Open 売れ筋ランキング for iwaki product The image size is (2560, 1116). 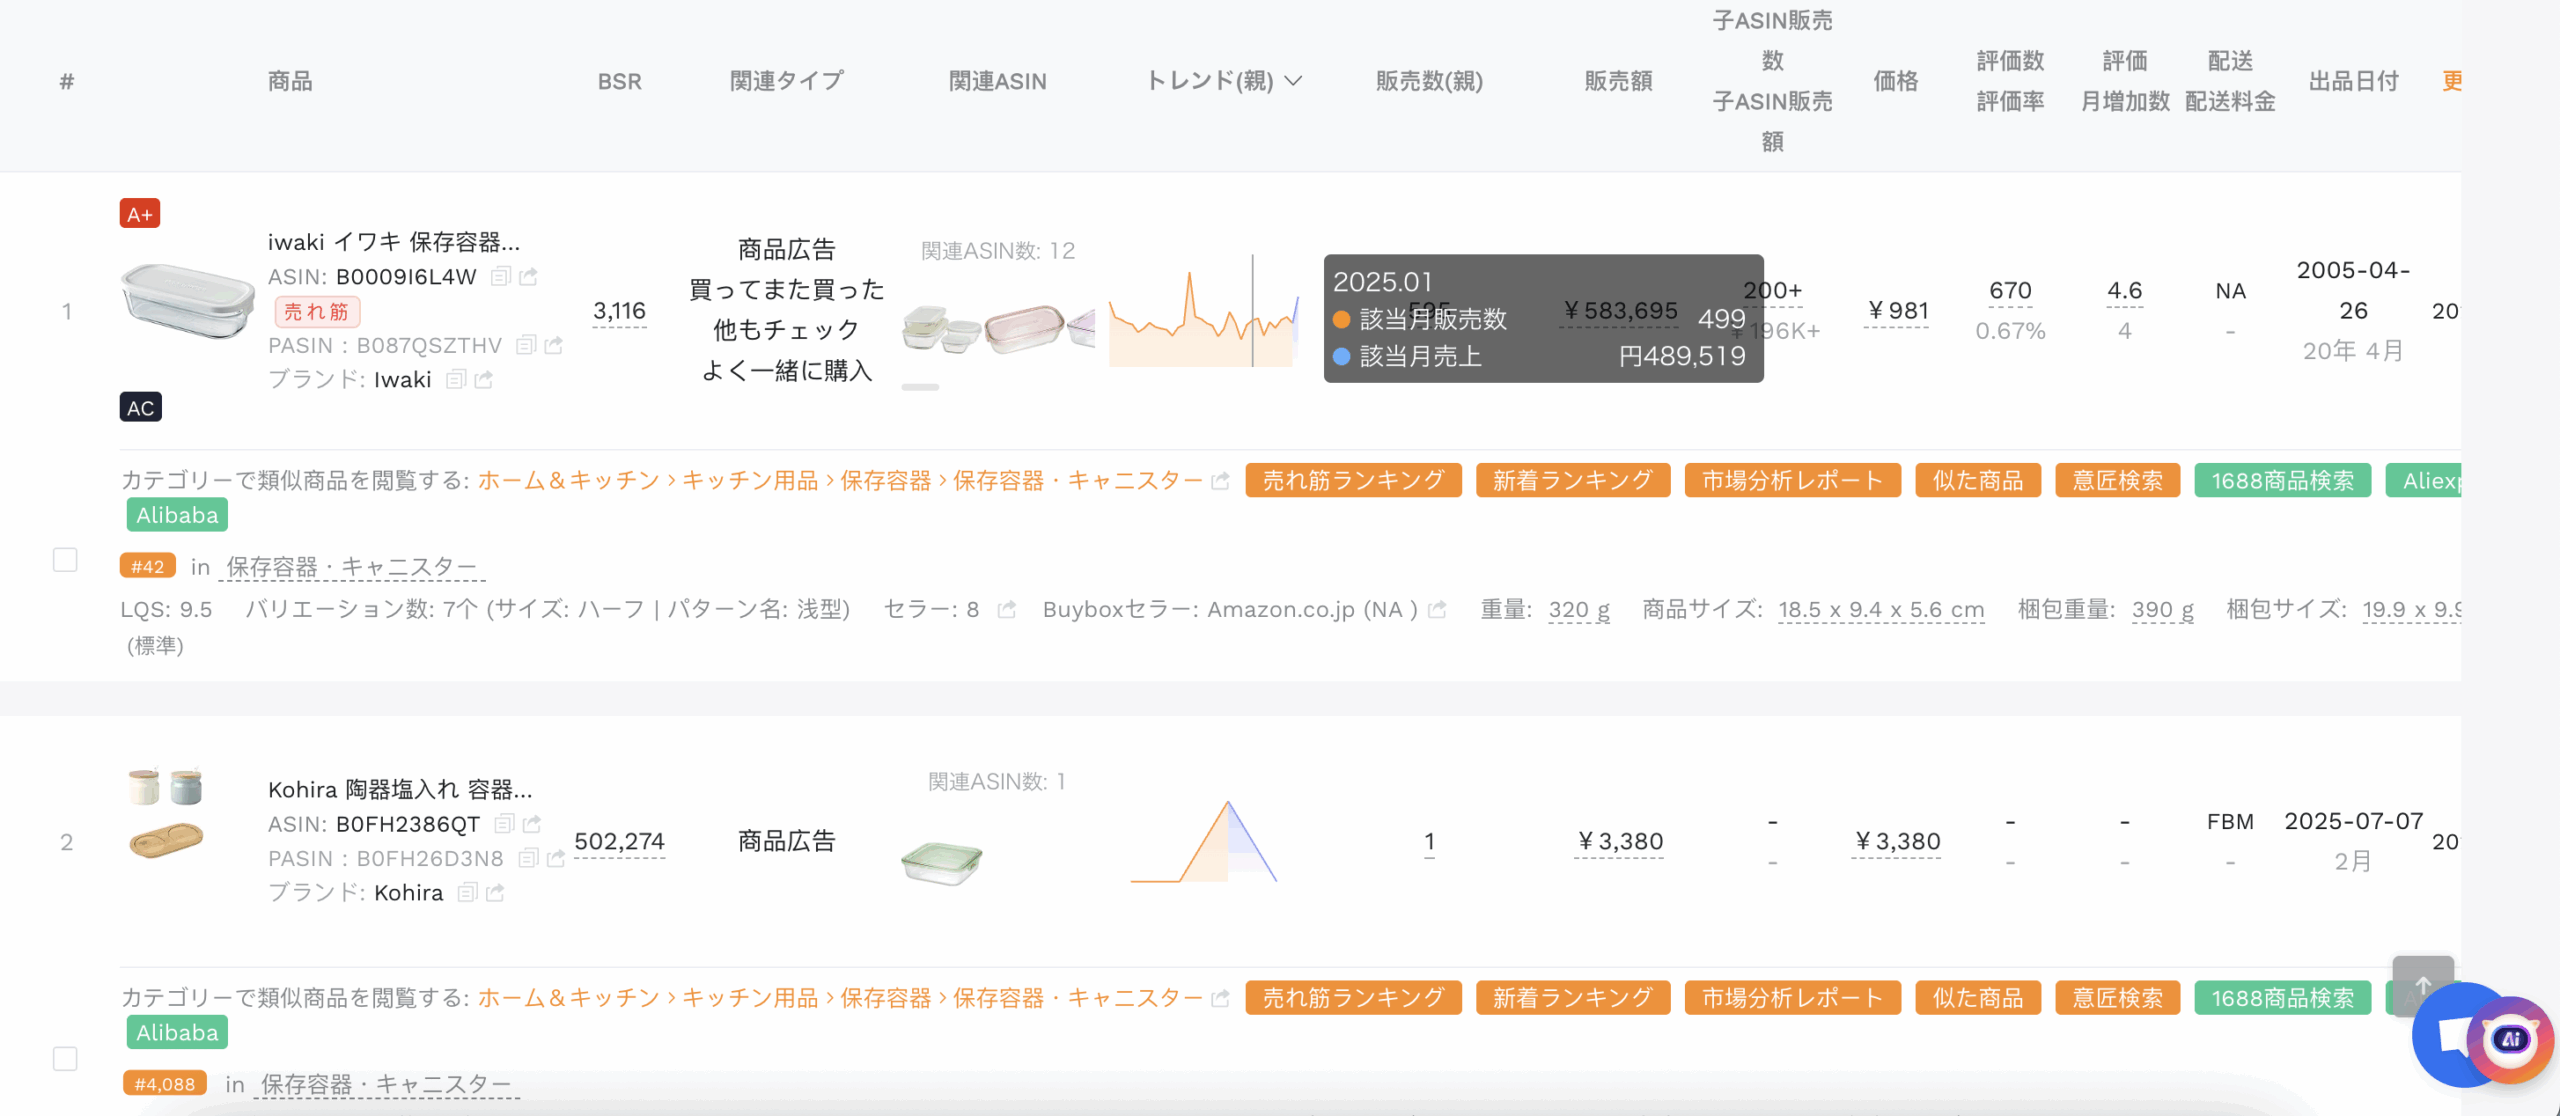(x=1352, y=480)
